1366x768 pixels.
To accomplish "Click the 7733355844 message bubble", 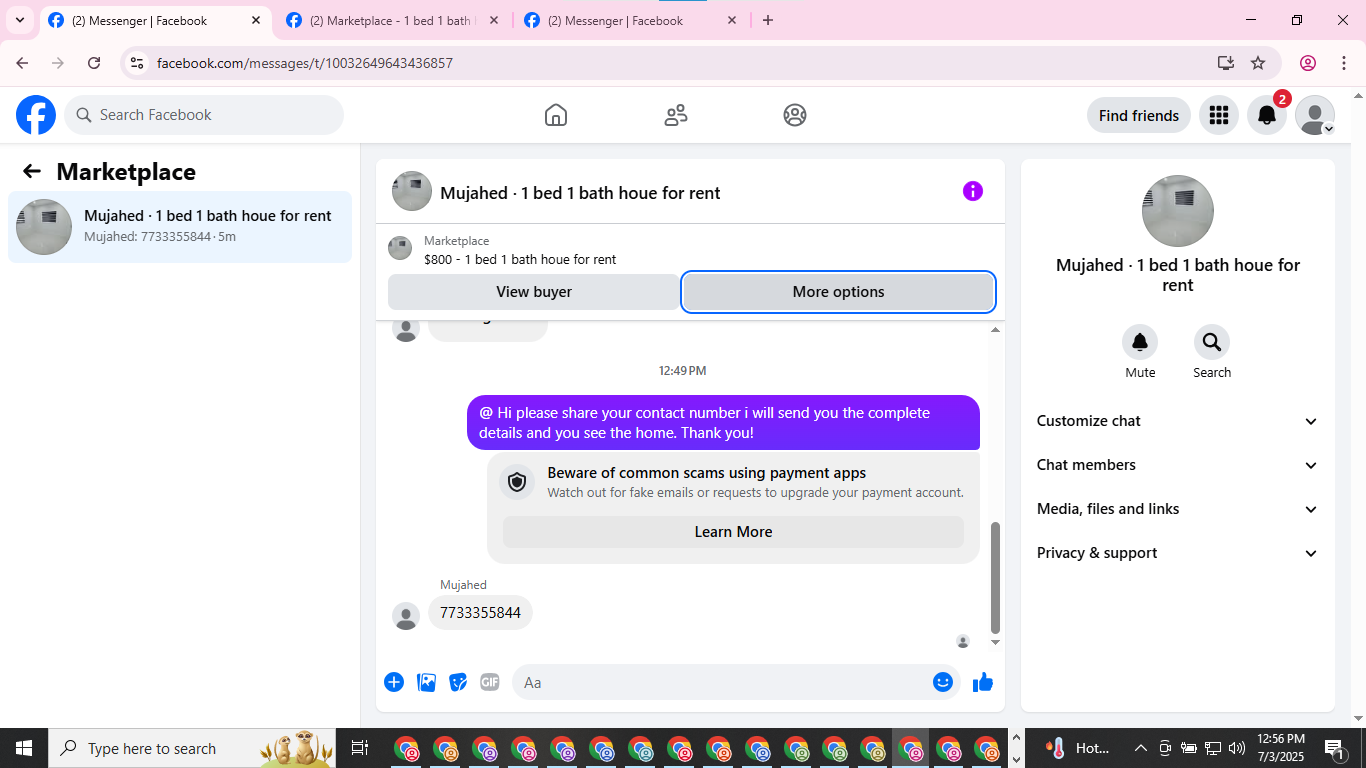I will 480,613.
